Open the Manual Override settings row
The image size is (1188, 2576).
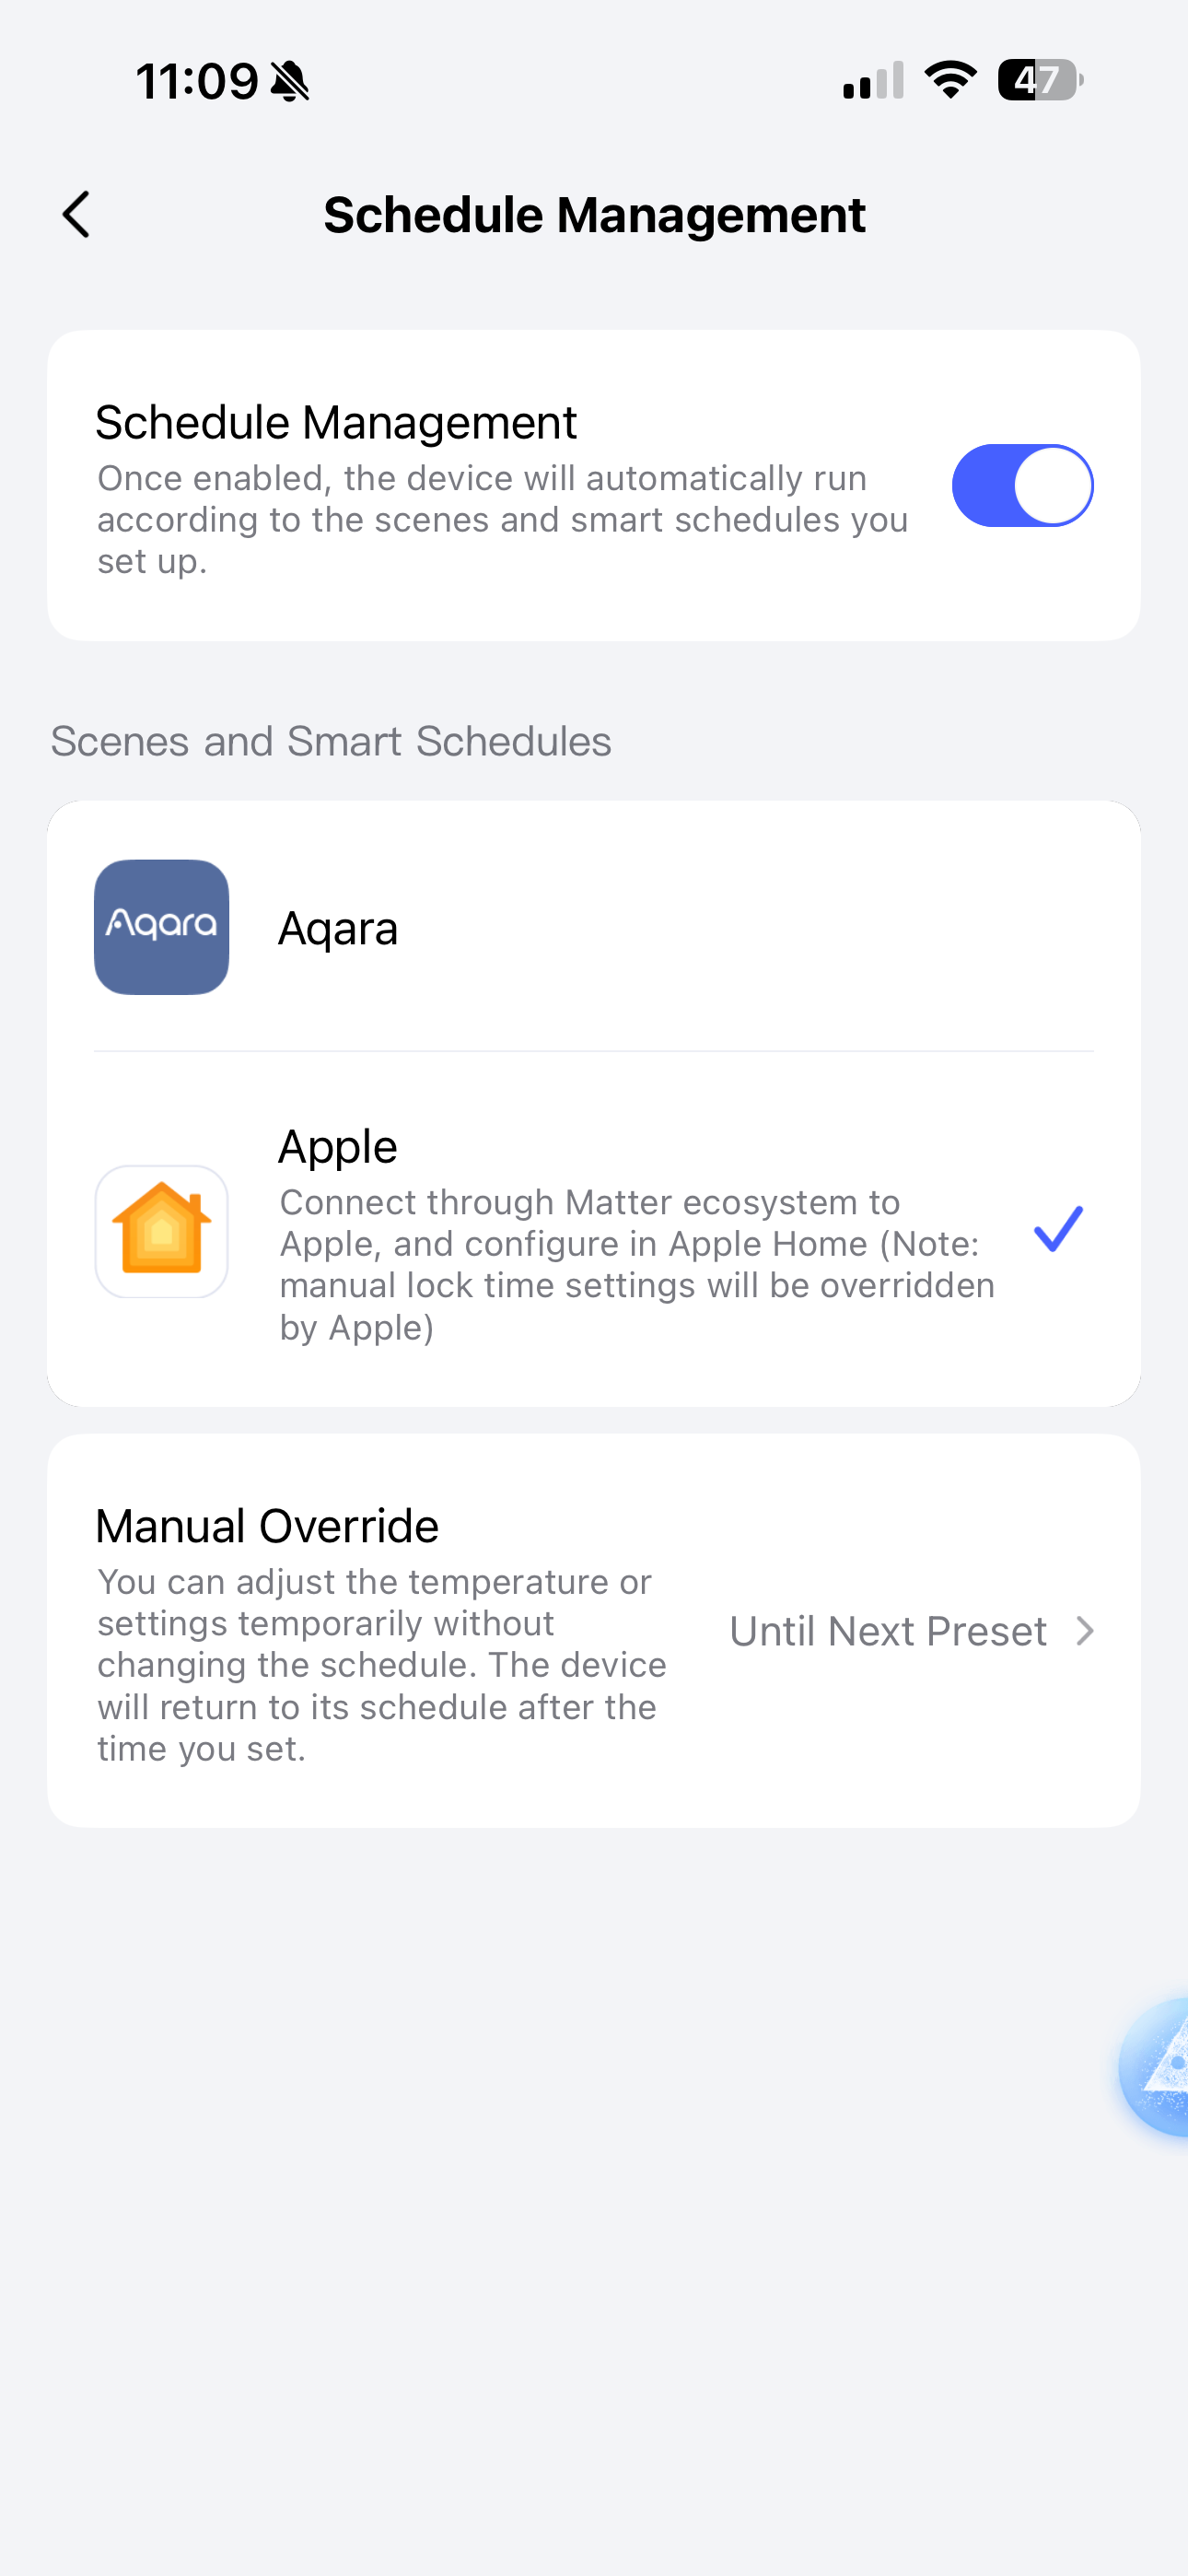[594, 1631]
